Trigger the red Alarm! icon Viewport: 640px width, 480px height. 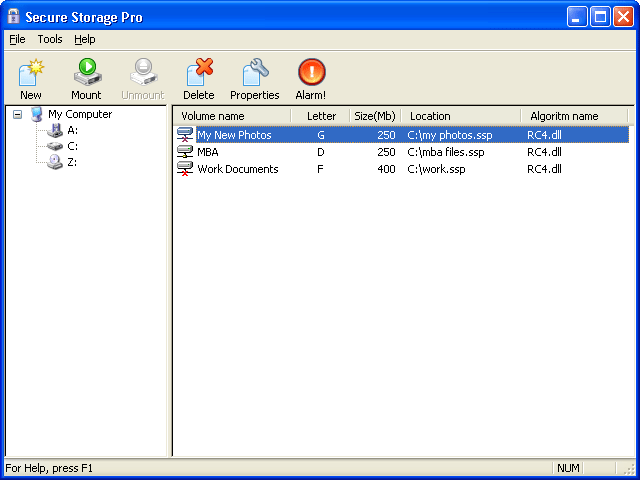click(311, 72)
